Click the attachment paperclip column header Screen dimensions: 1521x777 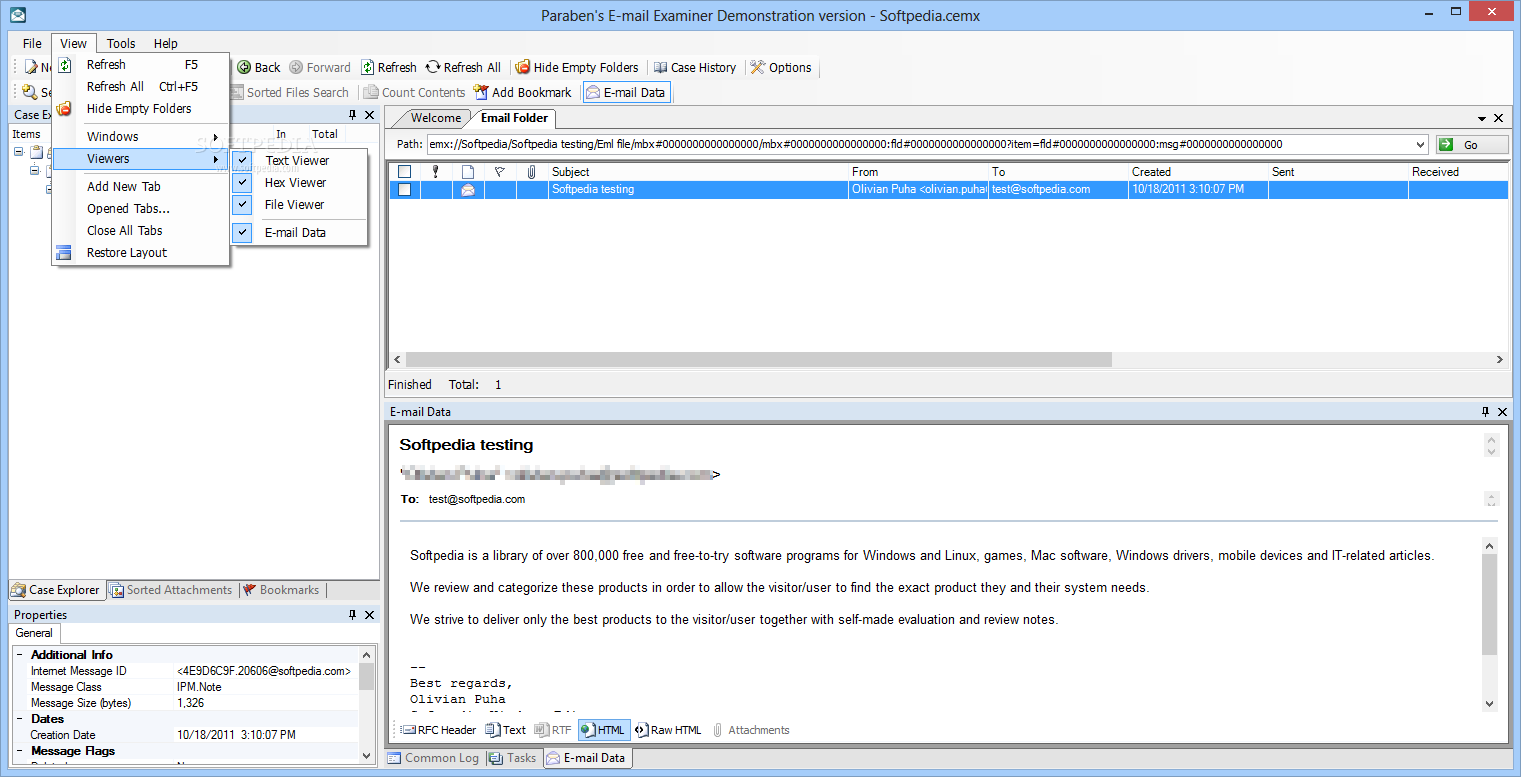tap(532, 172)
